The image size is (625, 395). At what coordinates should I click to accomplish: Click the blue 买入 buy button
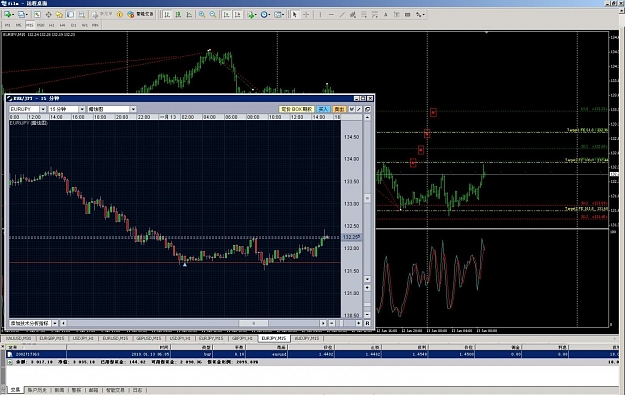click(x=323, y=109)
